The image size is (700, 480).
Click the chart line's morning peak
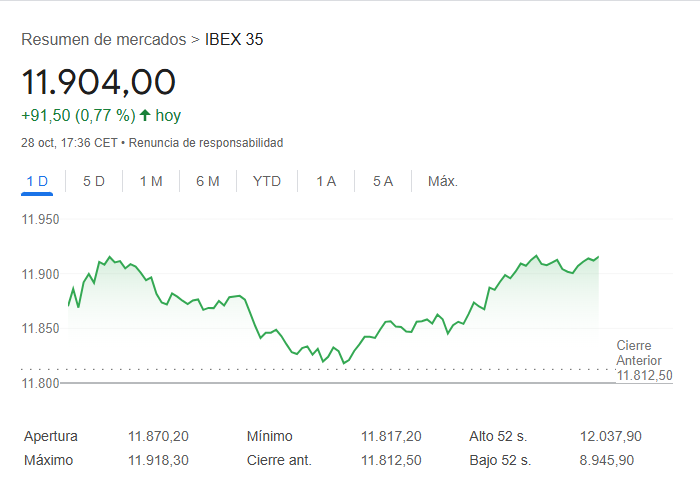tap(109, 257)
